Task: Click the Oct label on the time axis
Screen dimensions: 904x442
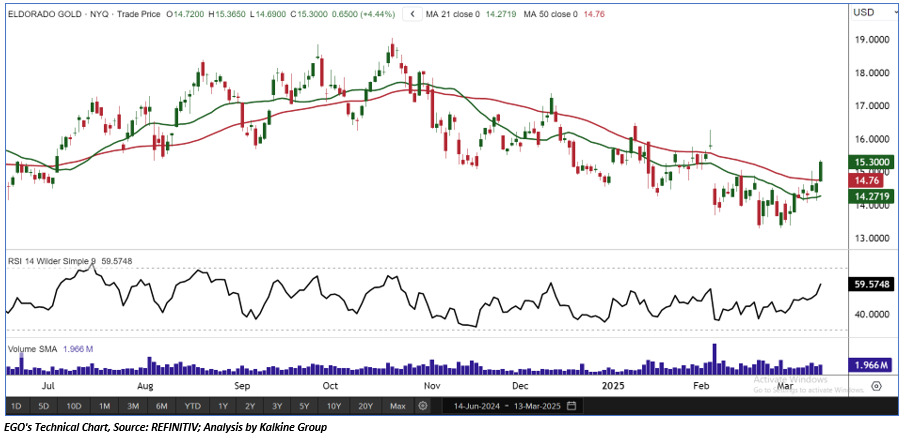Action: pyautogui.click(x=329, y=385)
